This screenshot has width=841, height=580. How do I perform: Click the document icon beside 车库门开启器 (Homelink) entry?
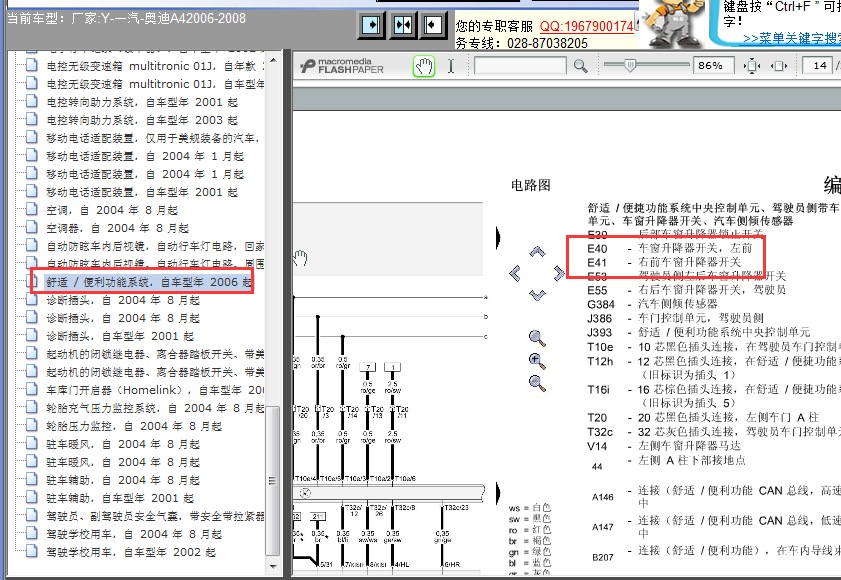32,390
